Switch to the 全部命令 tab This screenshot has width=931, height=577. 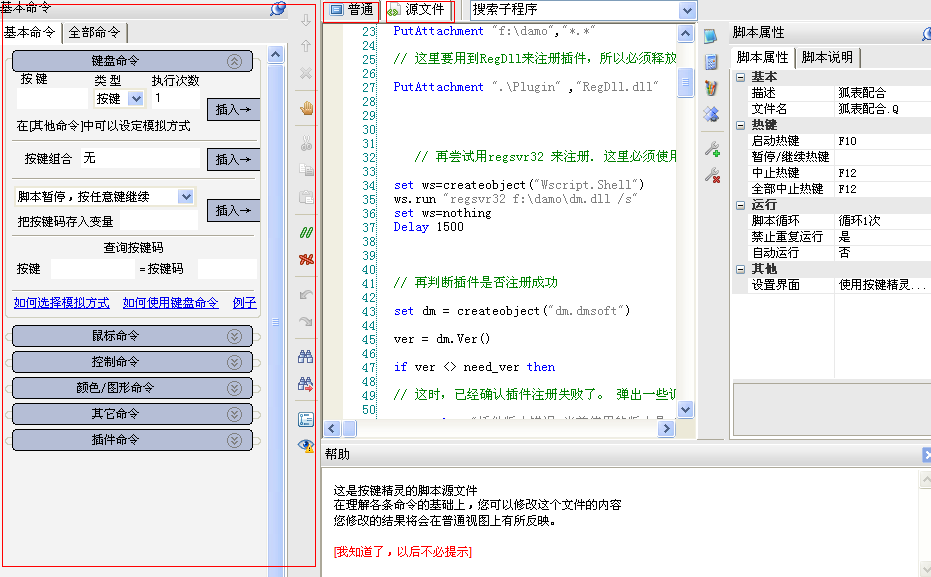tap(94, 33)
